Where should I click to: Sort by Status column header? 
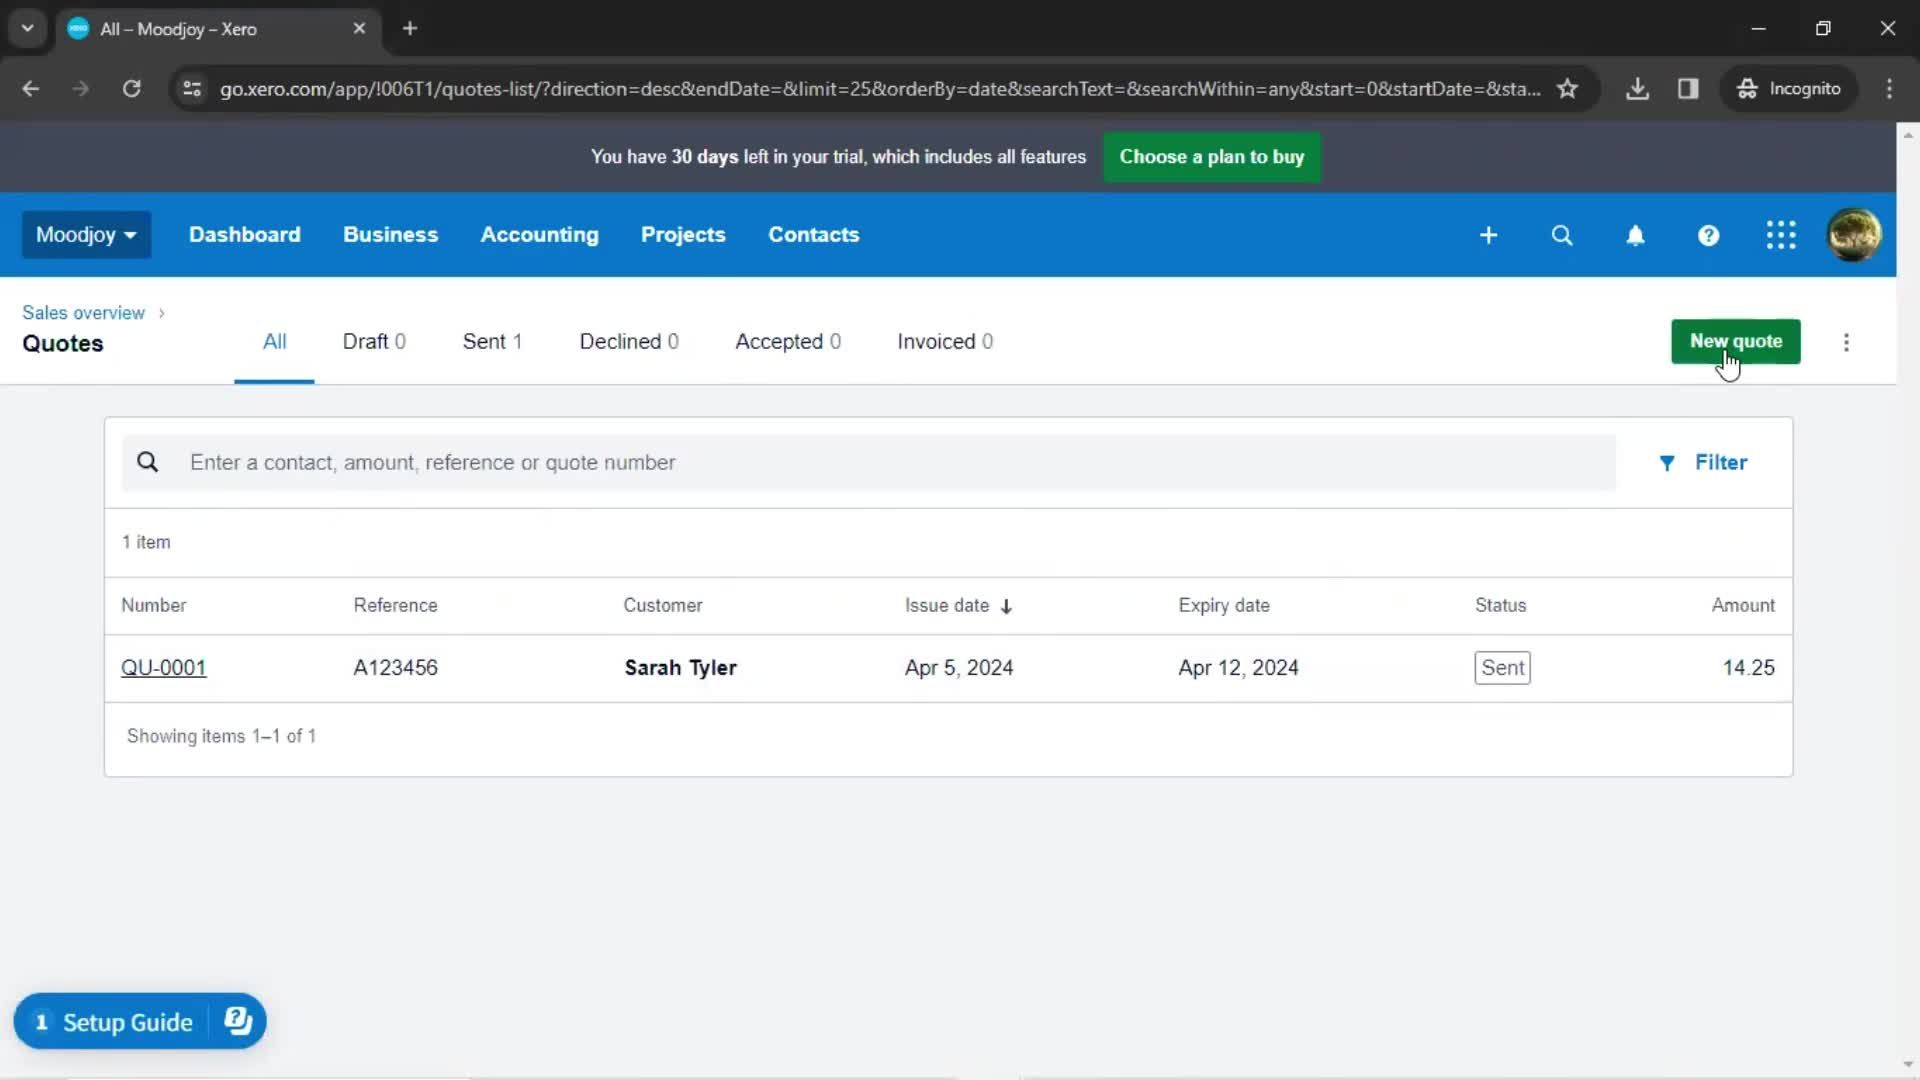point(1500,606)
